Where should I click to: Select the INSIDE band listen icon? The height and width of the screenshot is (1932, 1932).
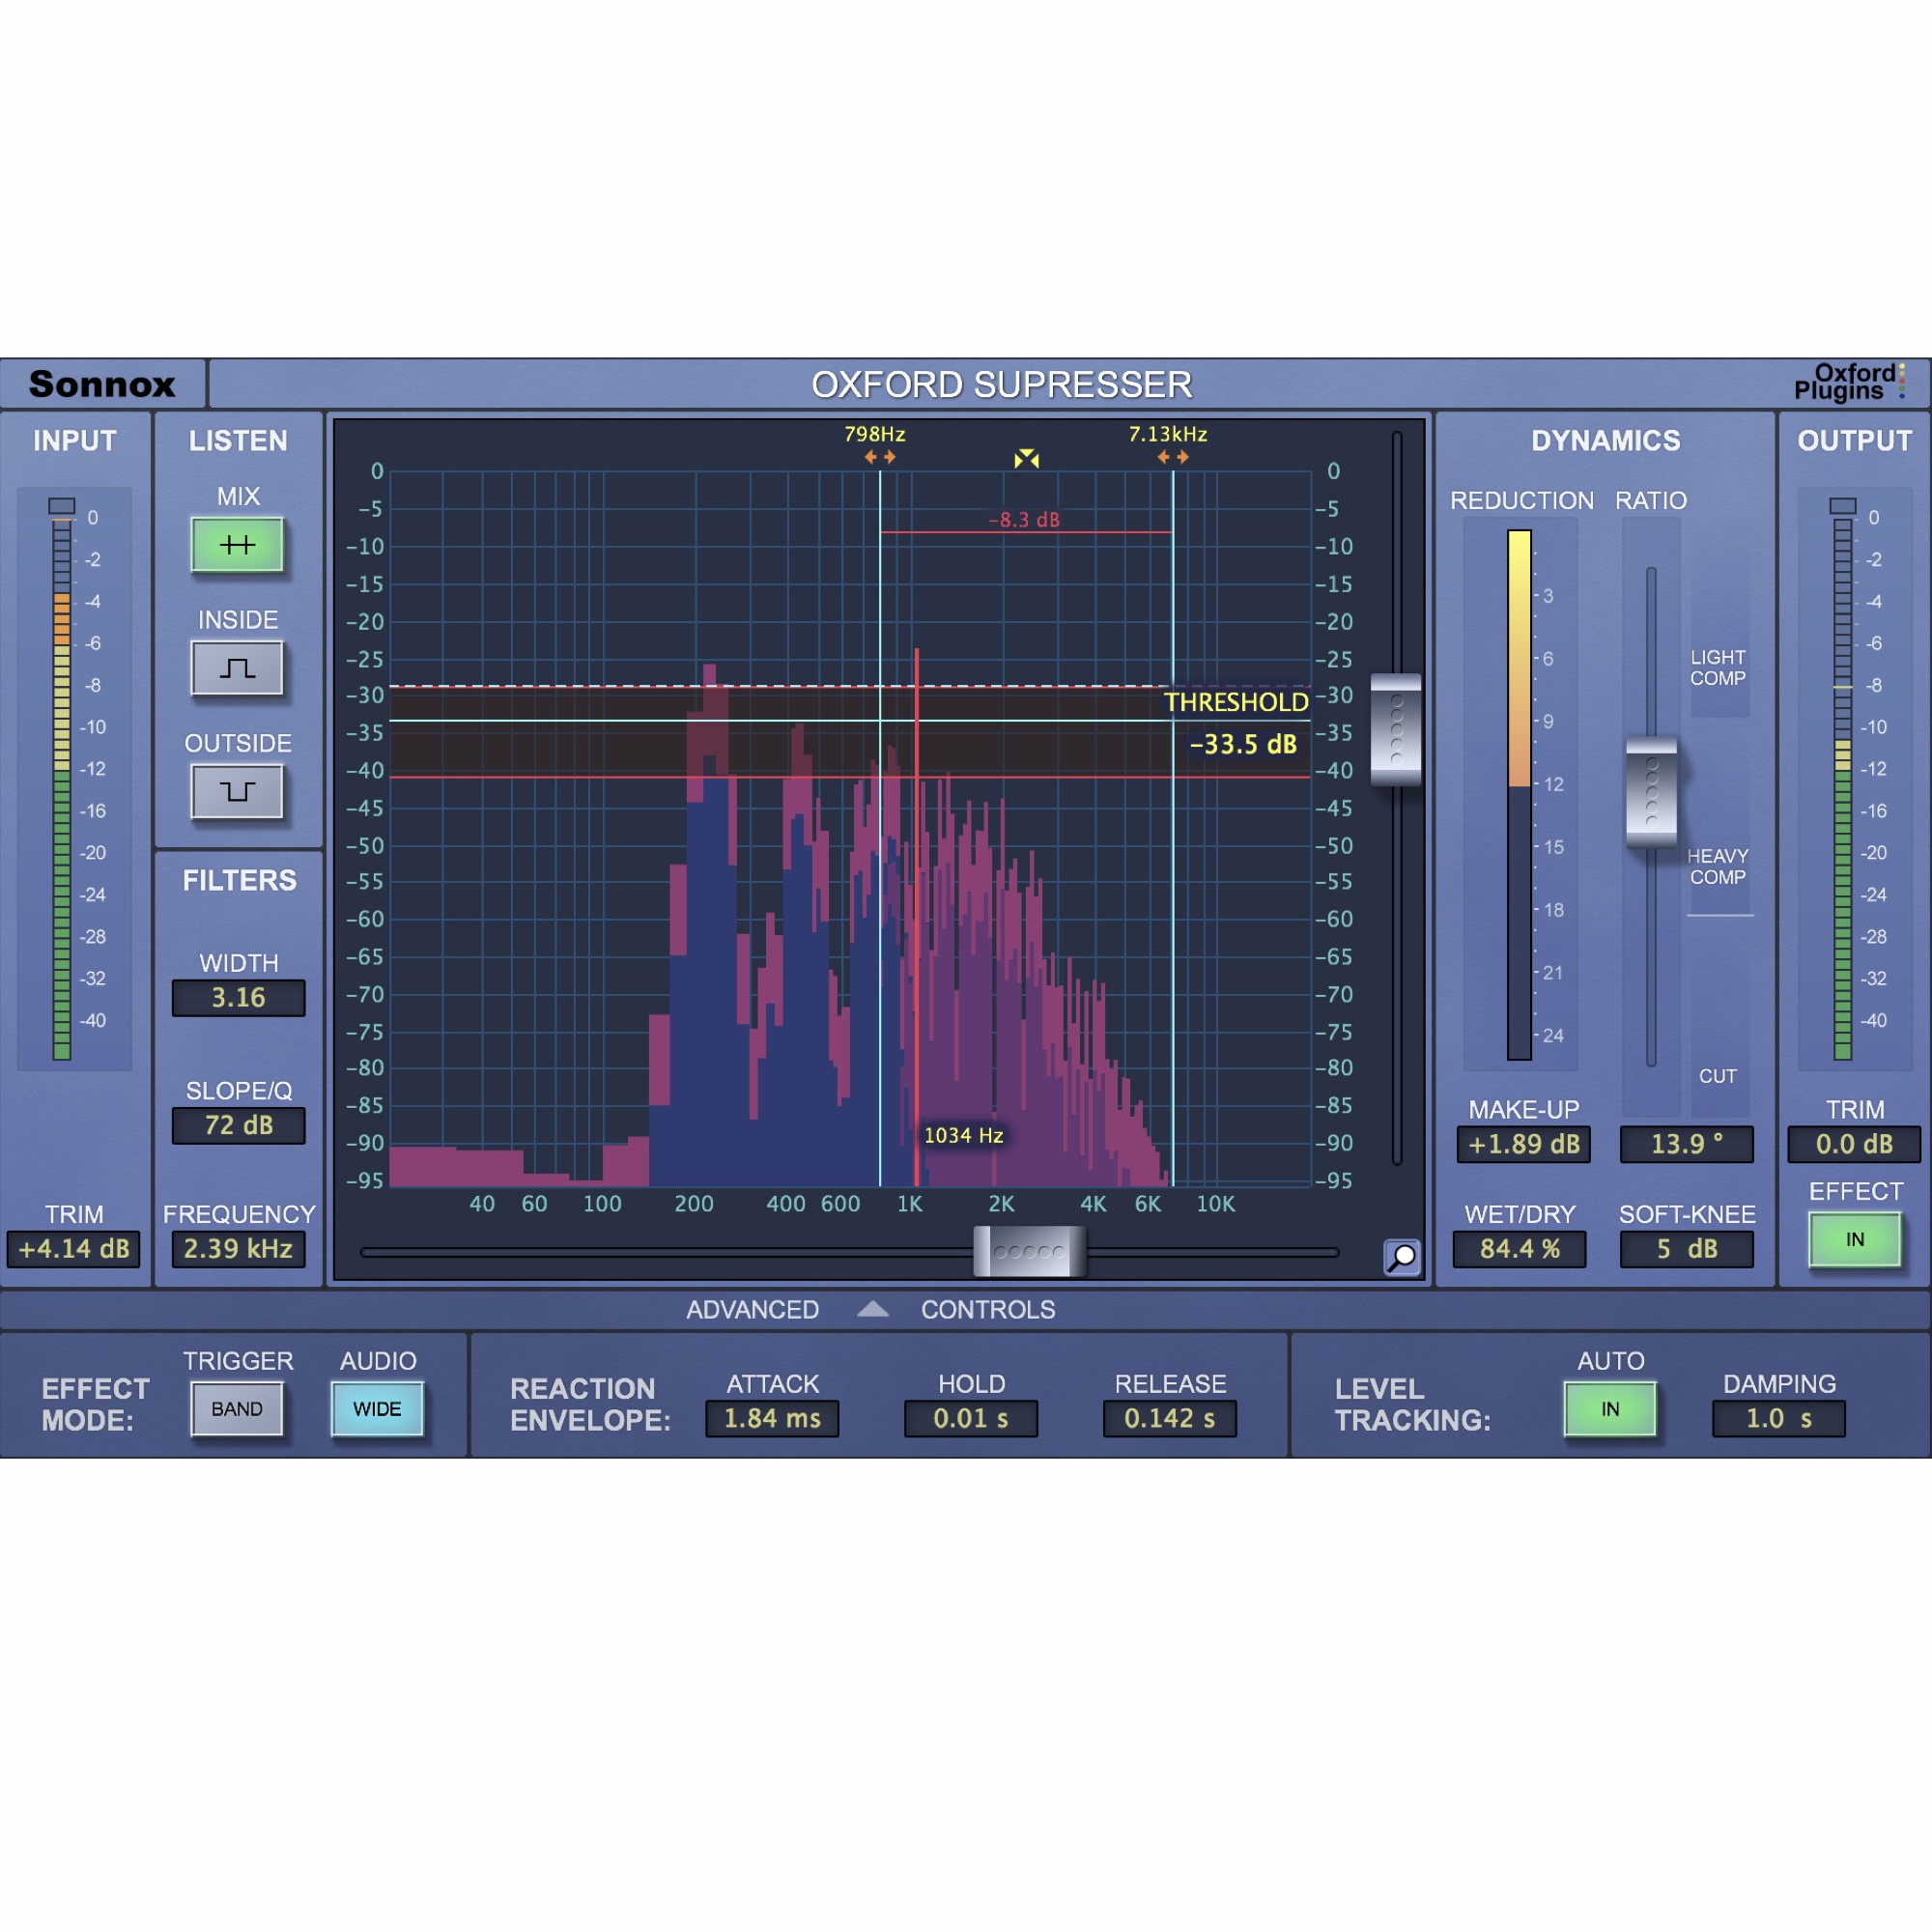tap(237, 668)
